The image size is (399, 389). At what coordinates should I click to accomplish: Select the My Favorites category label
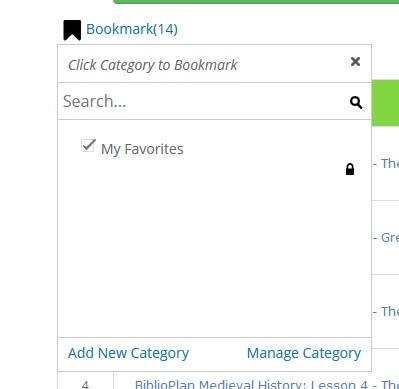(x=142, y=149)
